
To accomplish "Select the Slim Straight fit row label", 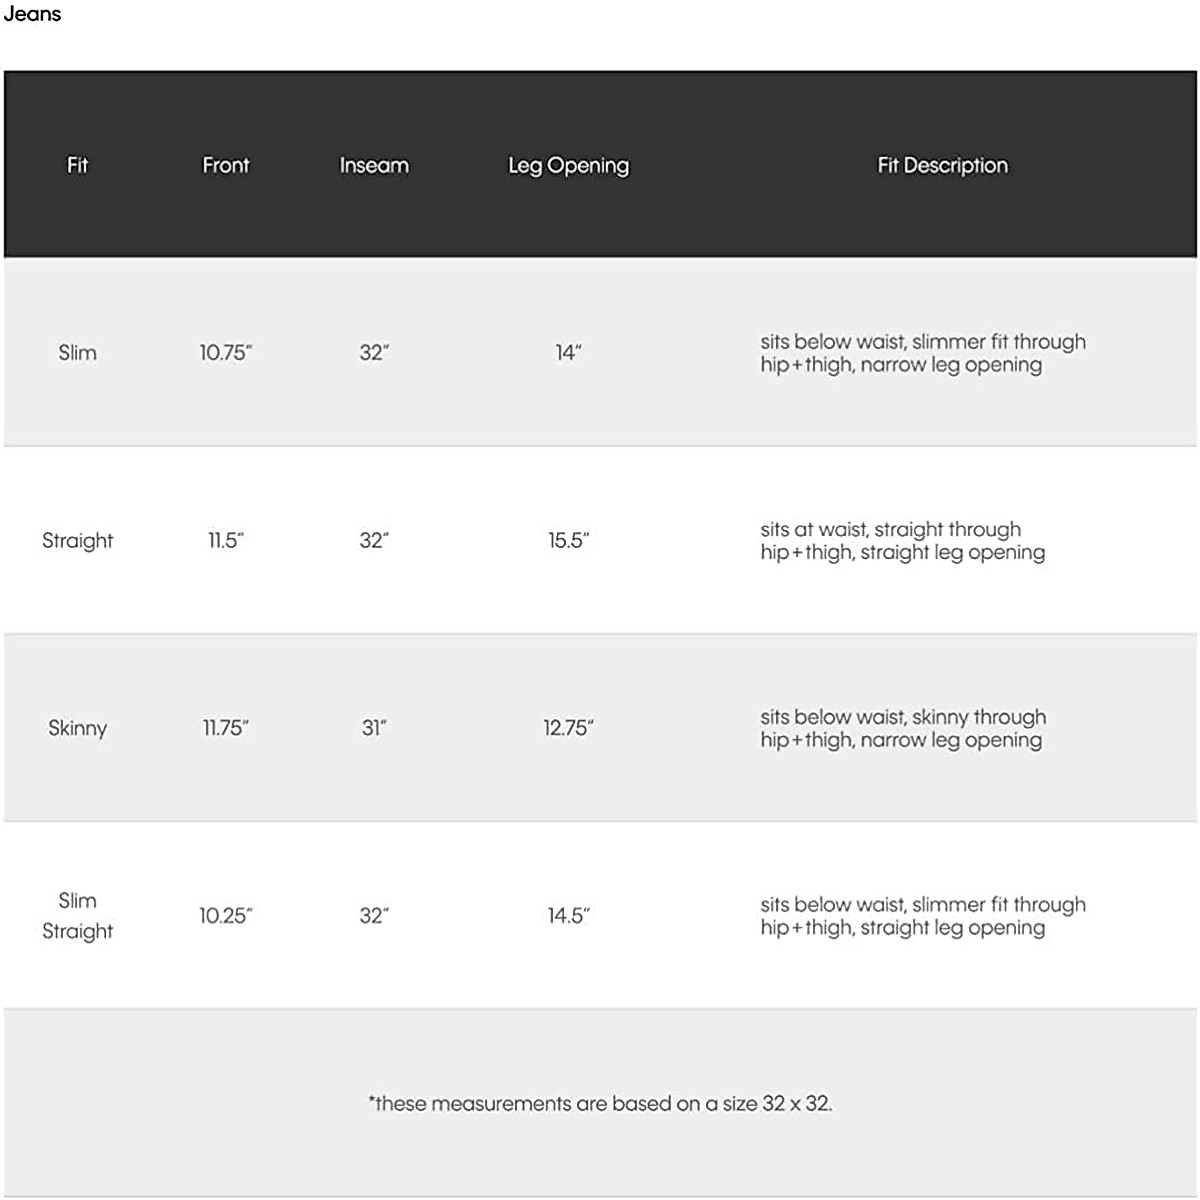I will [77, 916].
